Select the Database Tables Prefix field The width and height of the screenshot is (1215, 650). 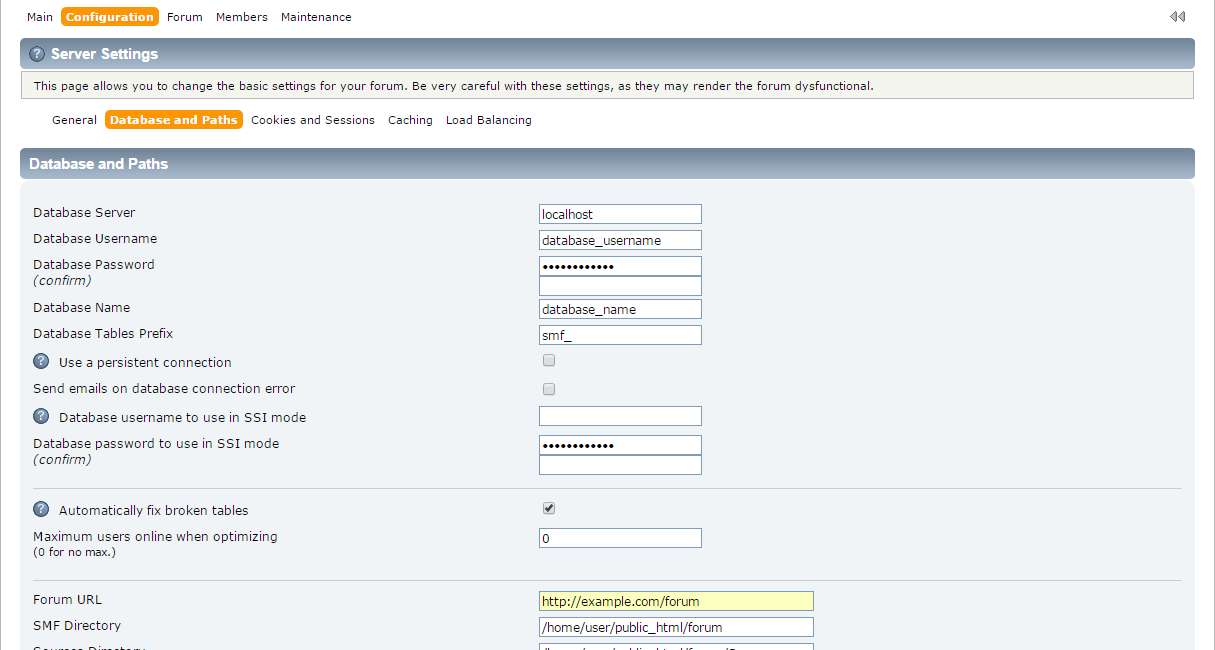click(x=620, y=334)
